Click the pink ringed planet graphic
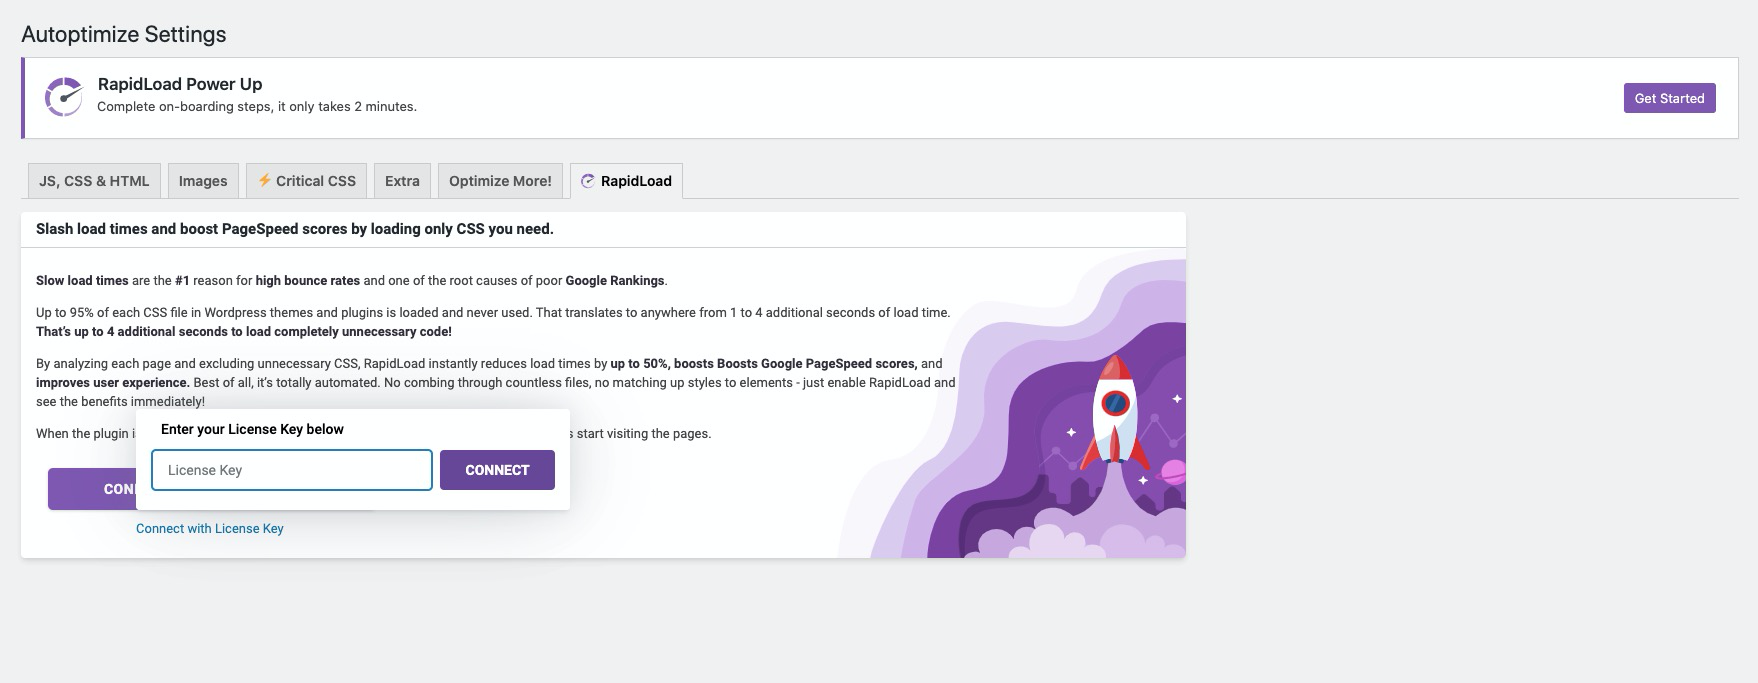Image resolution: width=1758 pixels, height=683 pixels. point(1173,472)
